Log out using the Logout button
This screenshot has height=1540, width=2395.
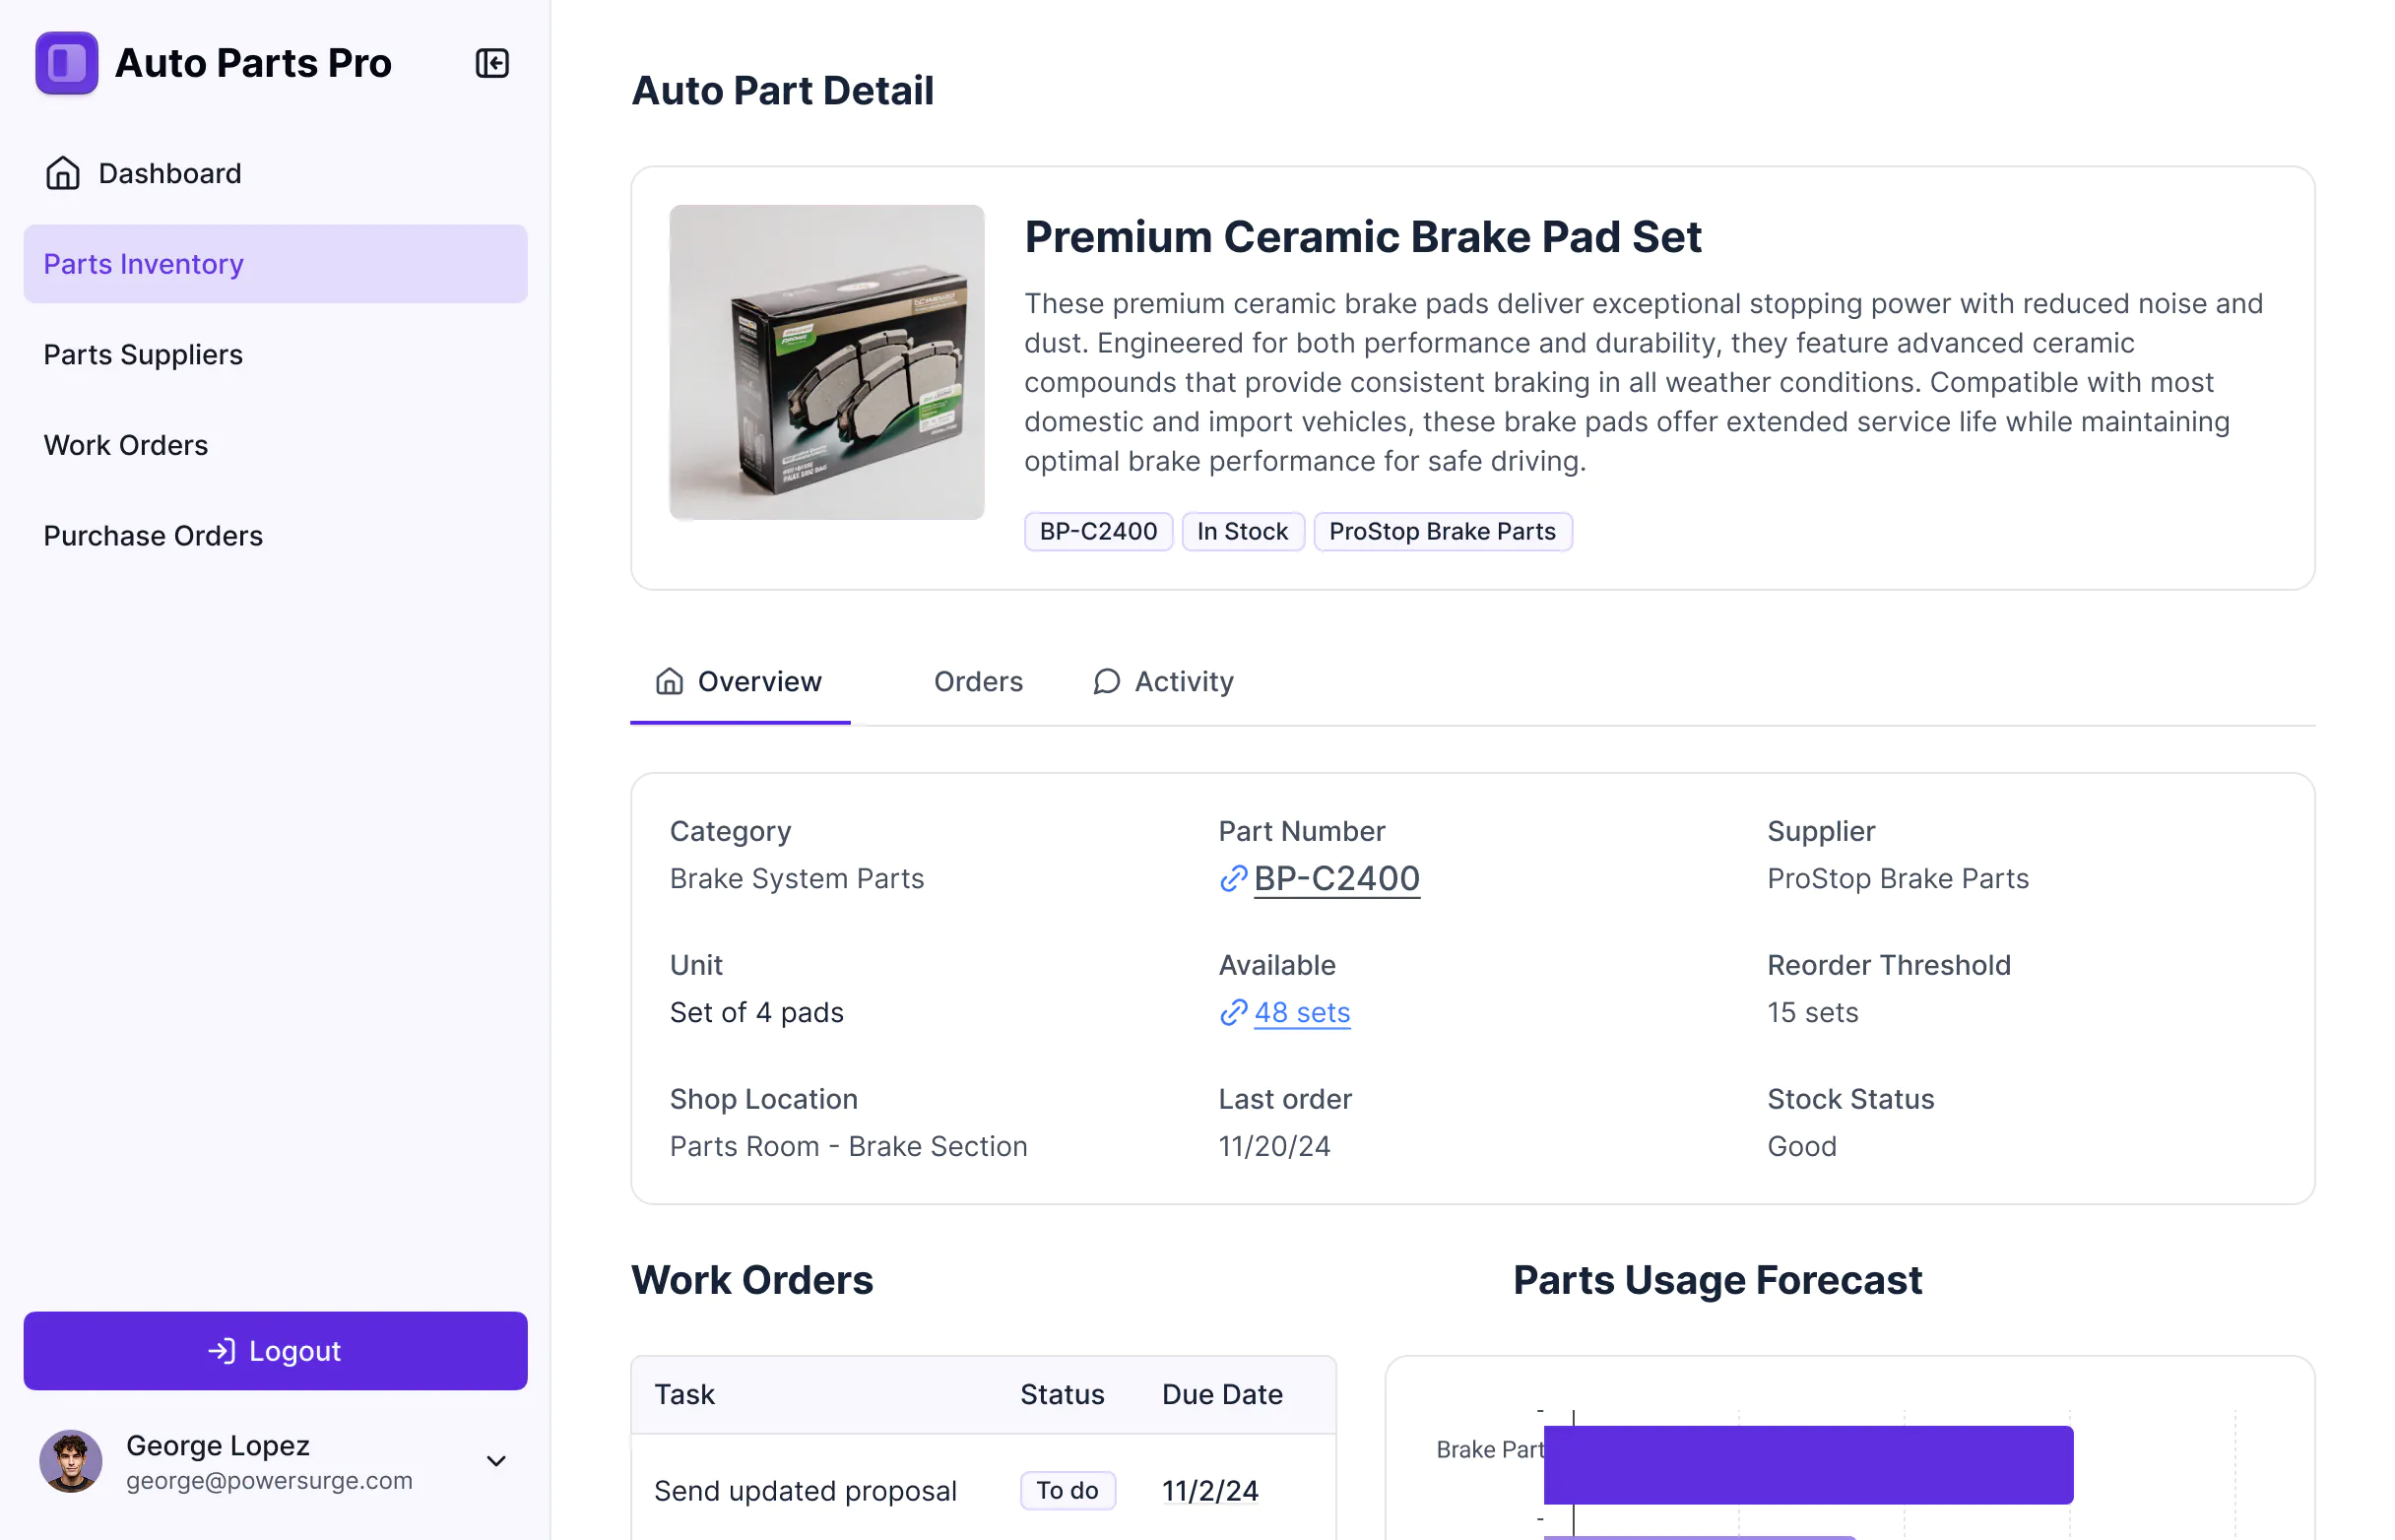(275, 1350)
